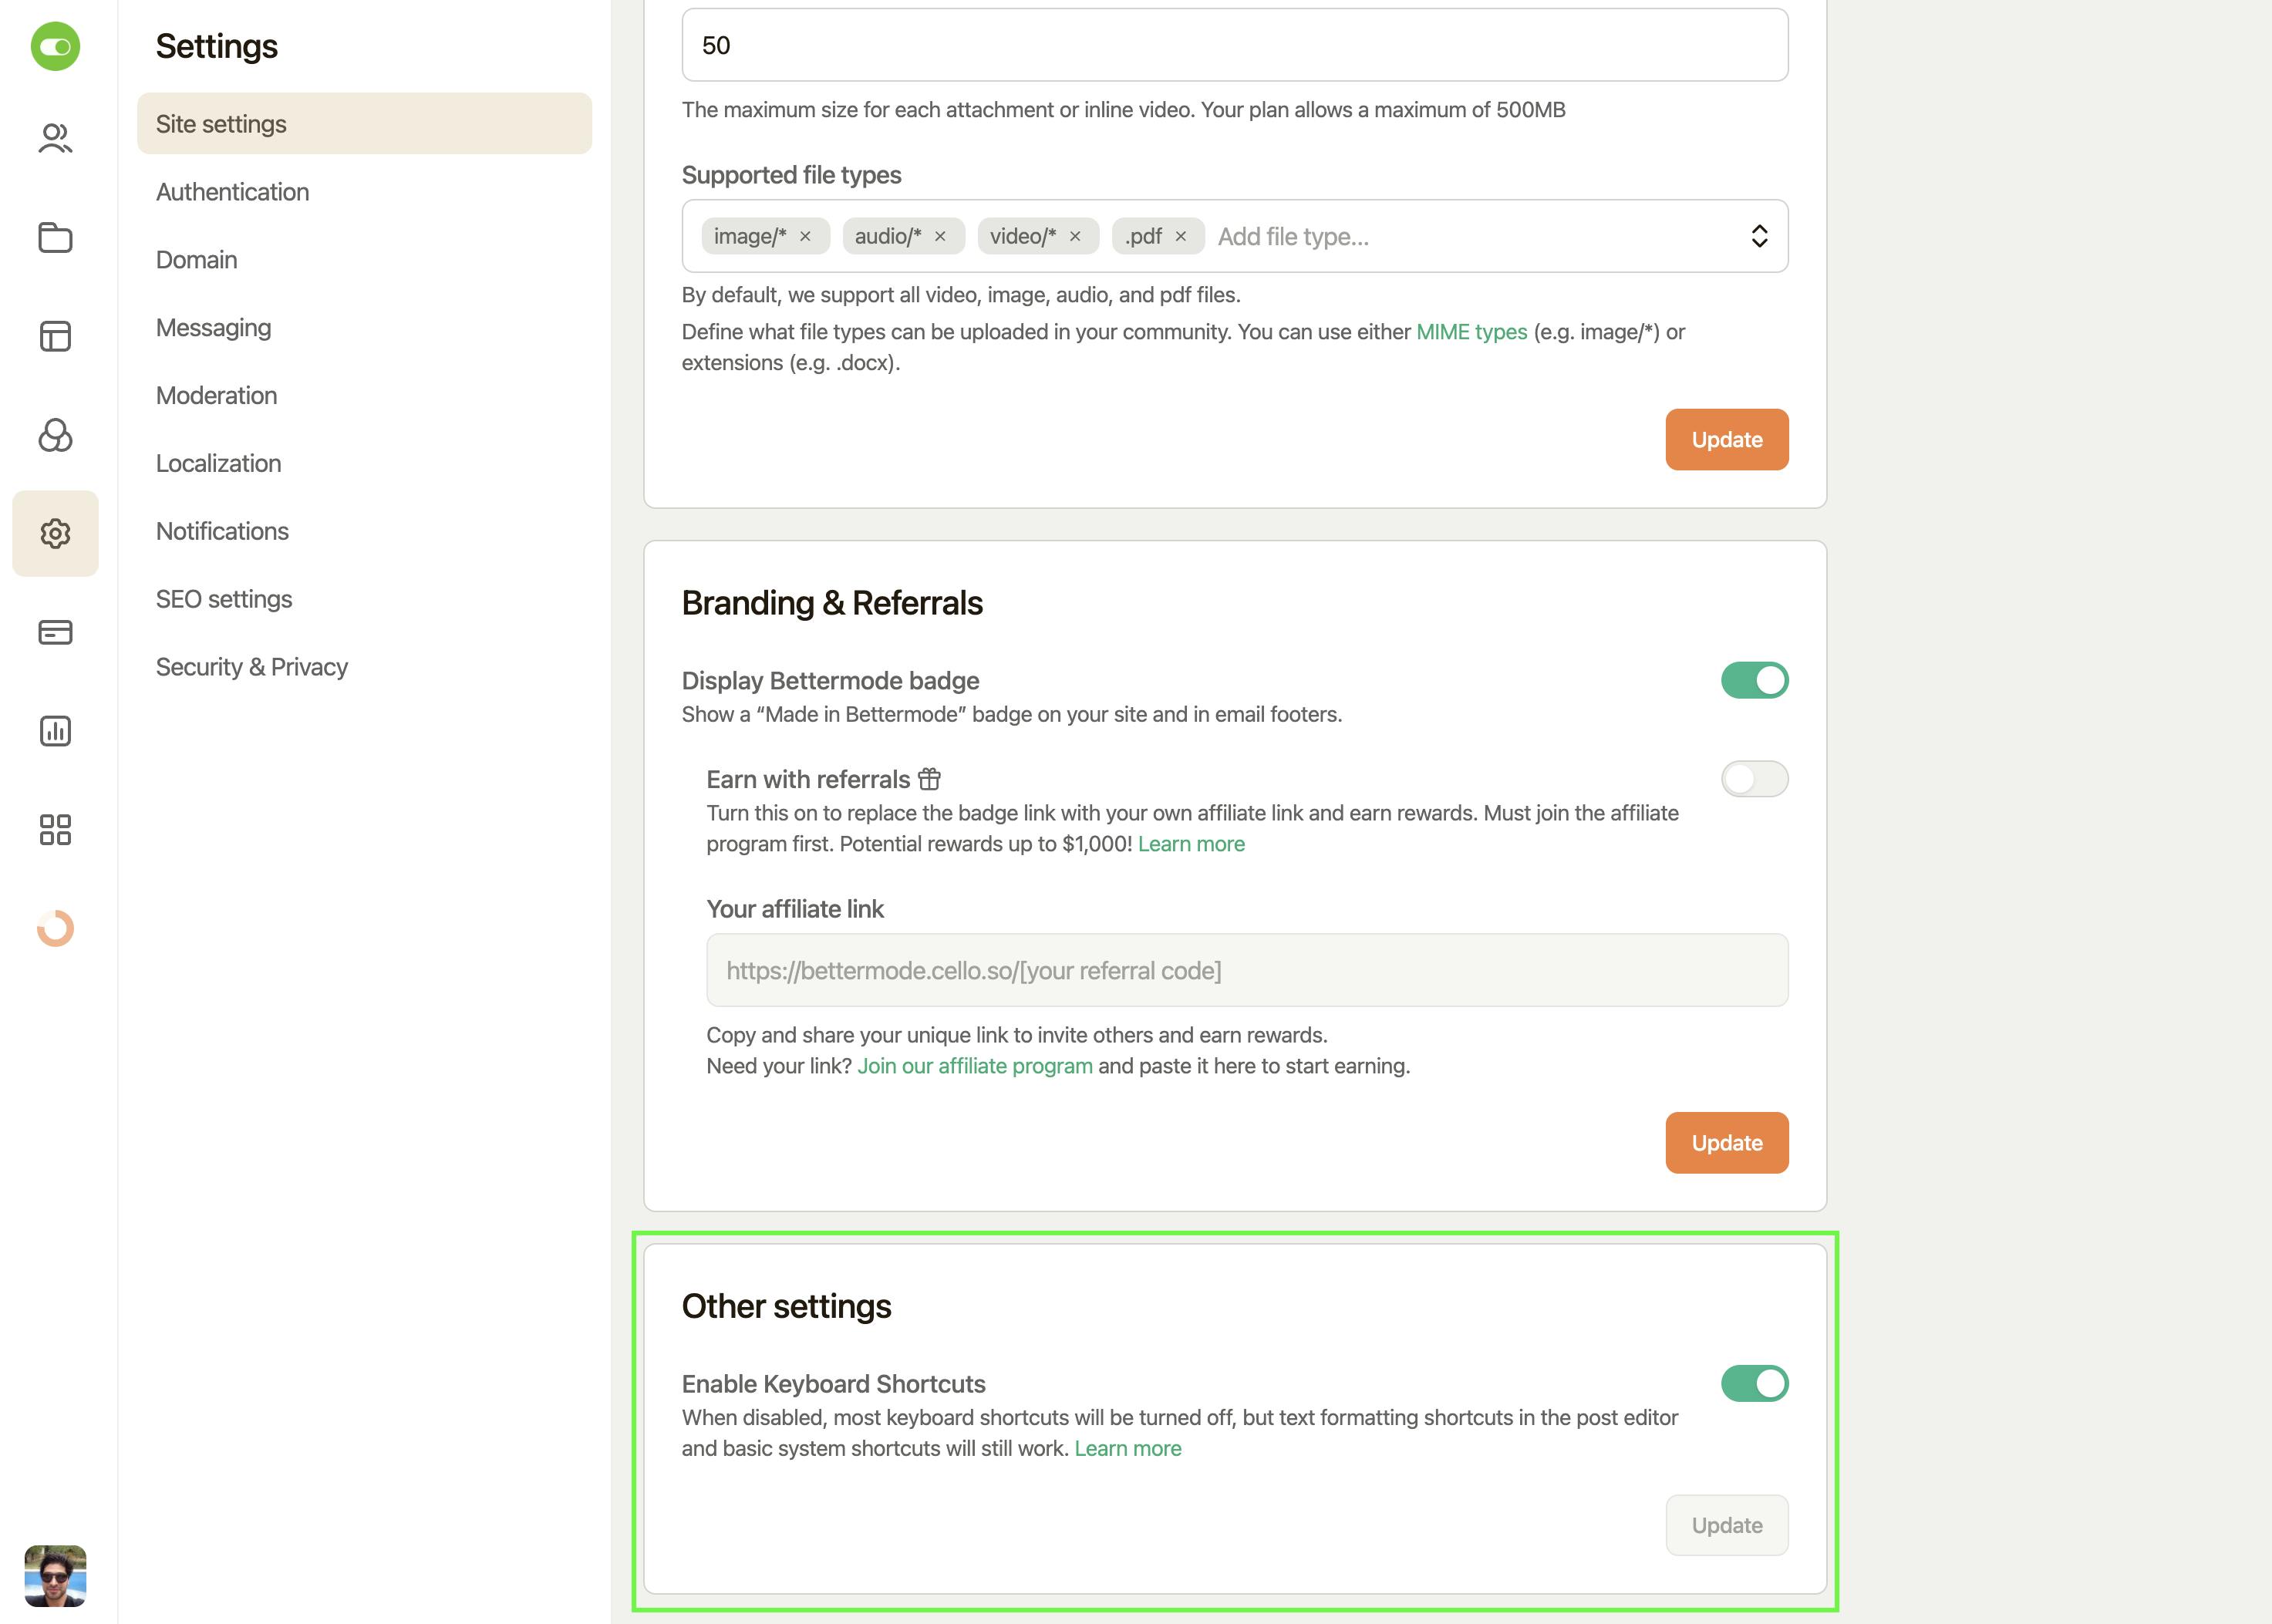This screenshot has width=2272, height=1624.
Task: Open the overlapping circles design icon
Action: [x=55, y=435]
